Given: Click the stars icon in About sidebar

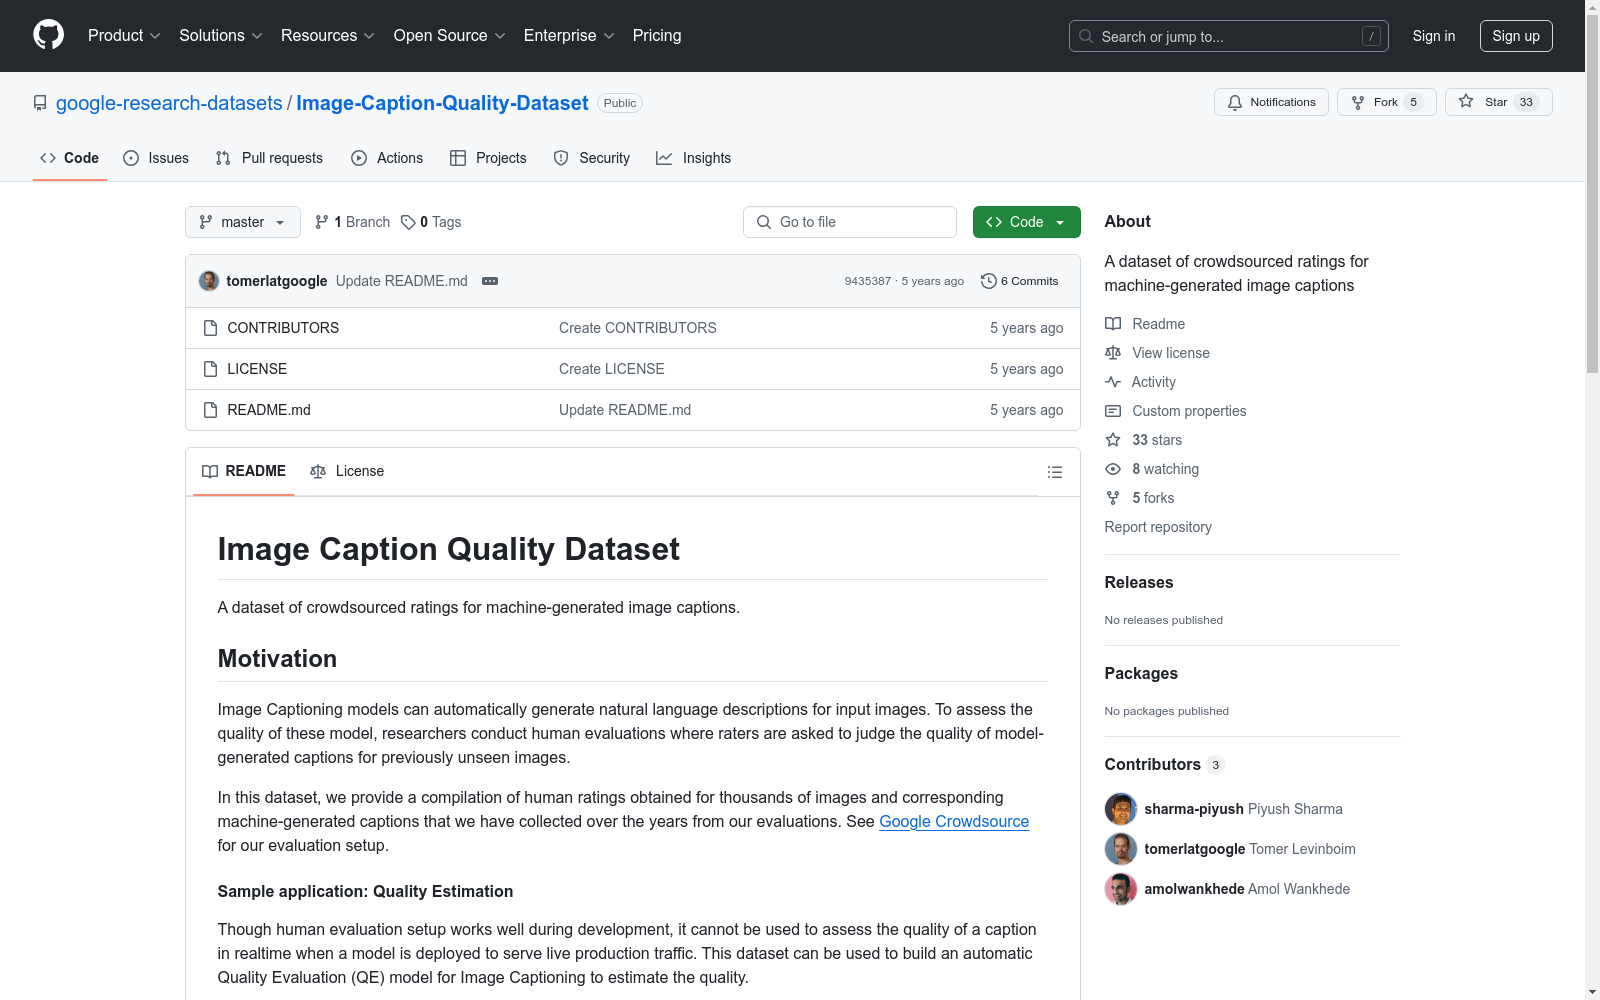Looking at the screenshot, I should point(1113,440).
